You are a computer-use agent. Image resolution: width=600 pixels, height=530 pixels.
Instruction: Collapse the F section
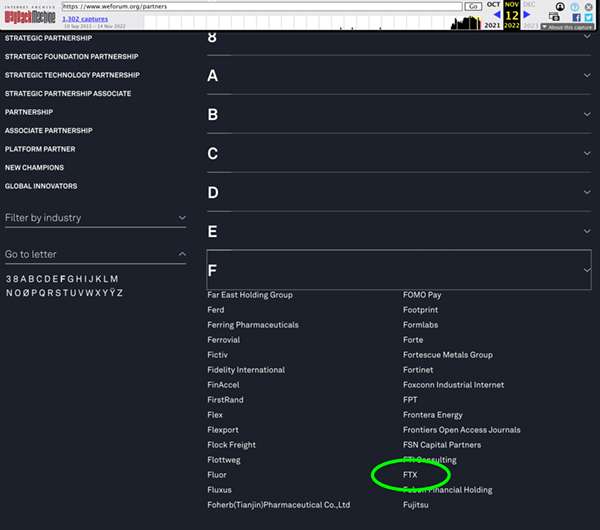399,270
